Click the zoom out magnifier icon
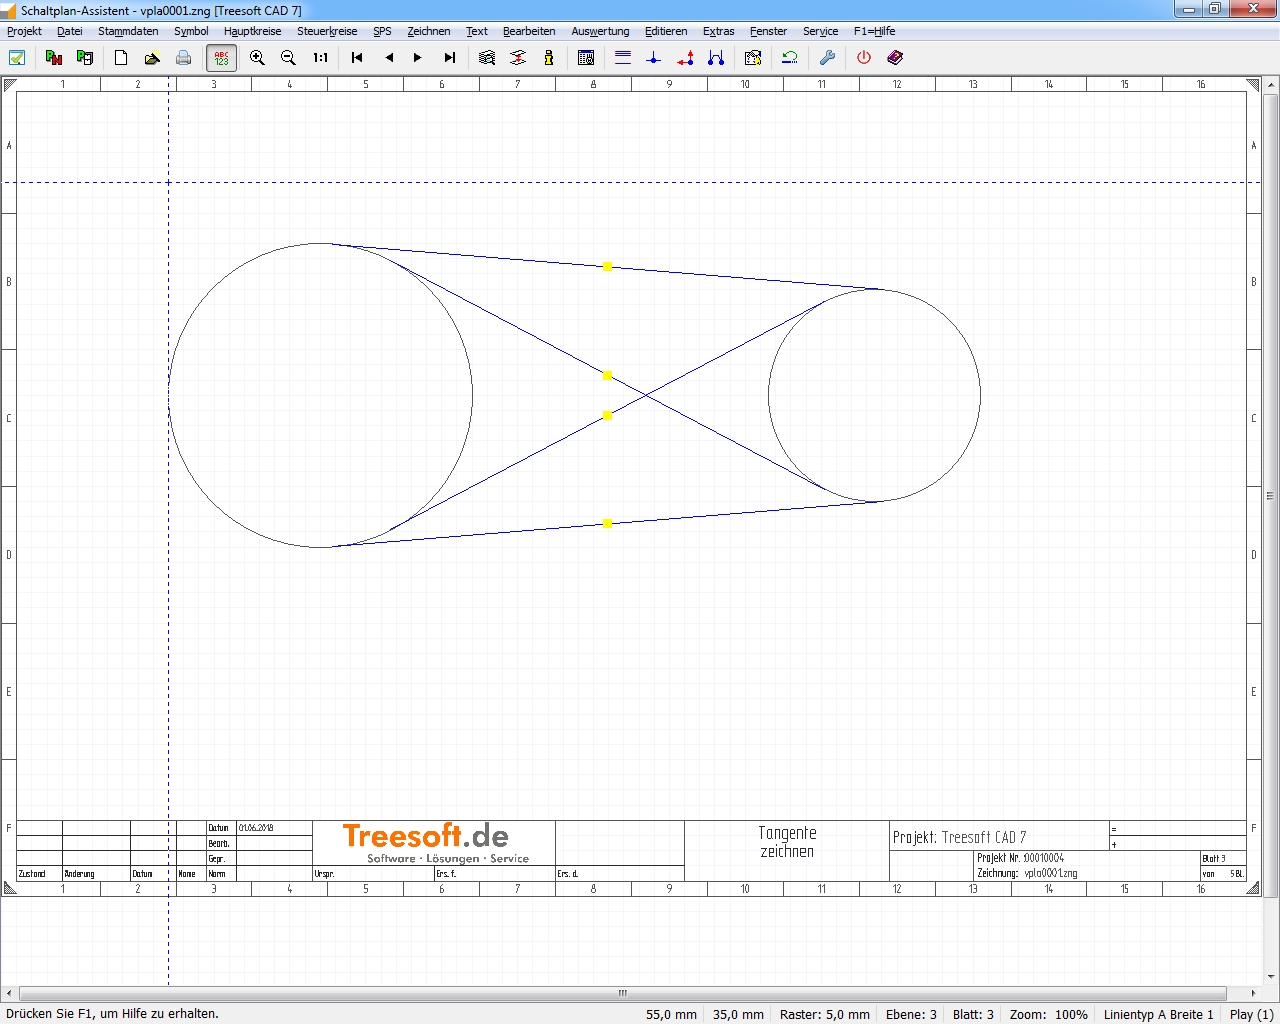The image size is (1280, 1024). pos(288,58)
